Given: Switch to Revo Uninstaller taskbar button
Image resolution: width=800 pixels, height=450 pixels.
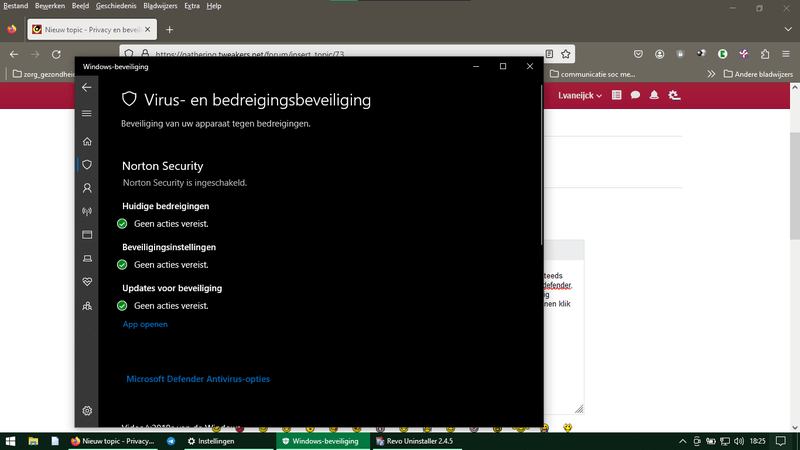Looking at the screenshot, I should pyautogui.click(x=417, y=441).
